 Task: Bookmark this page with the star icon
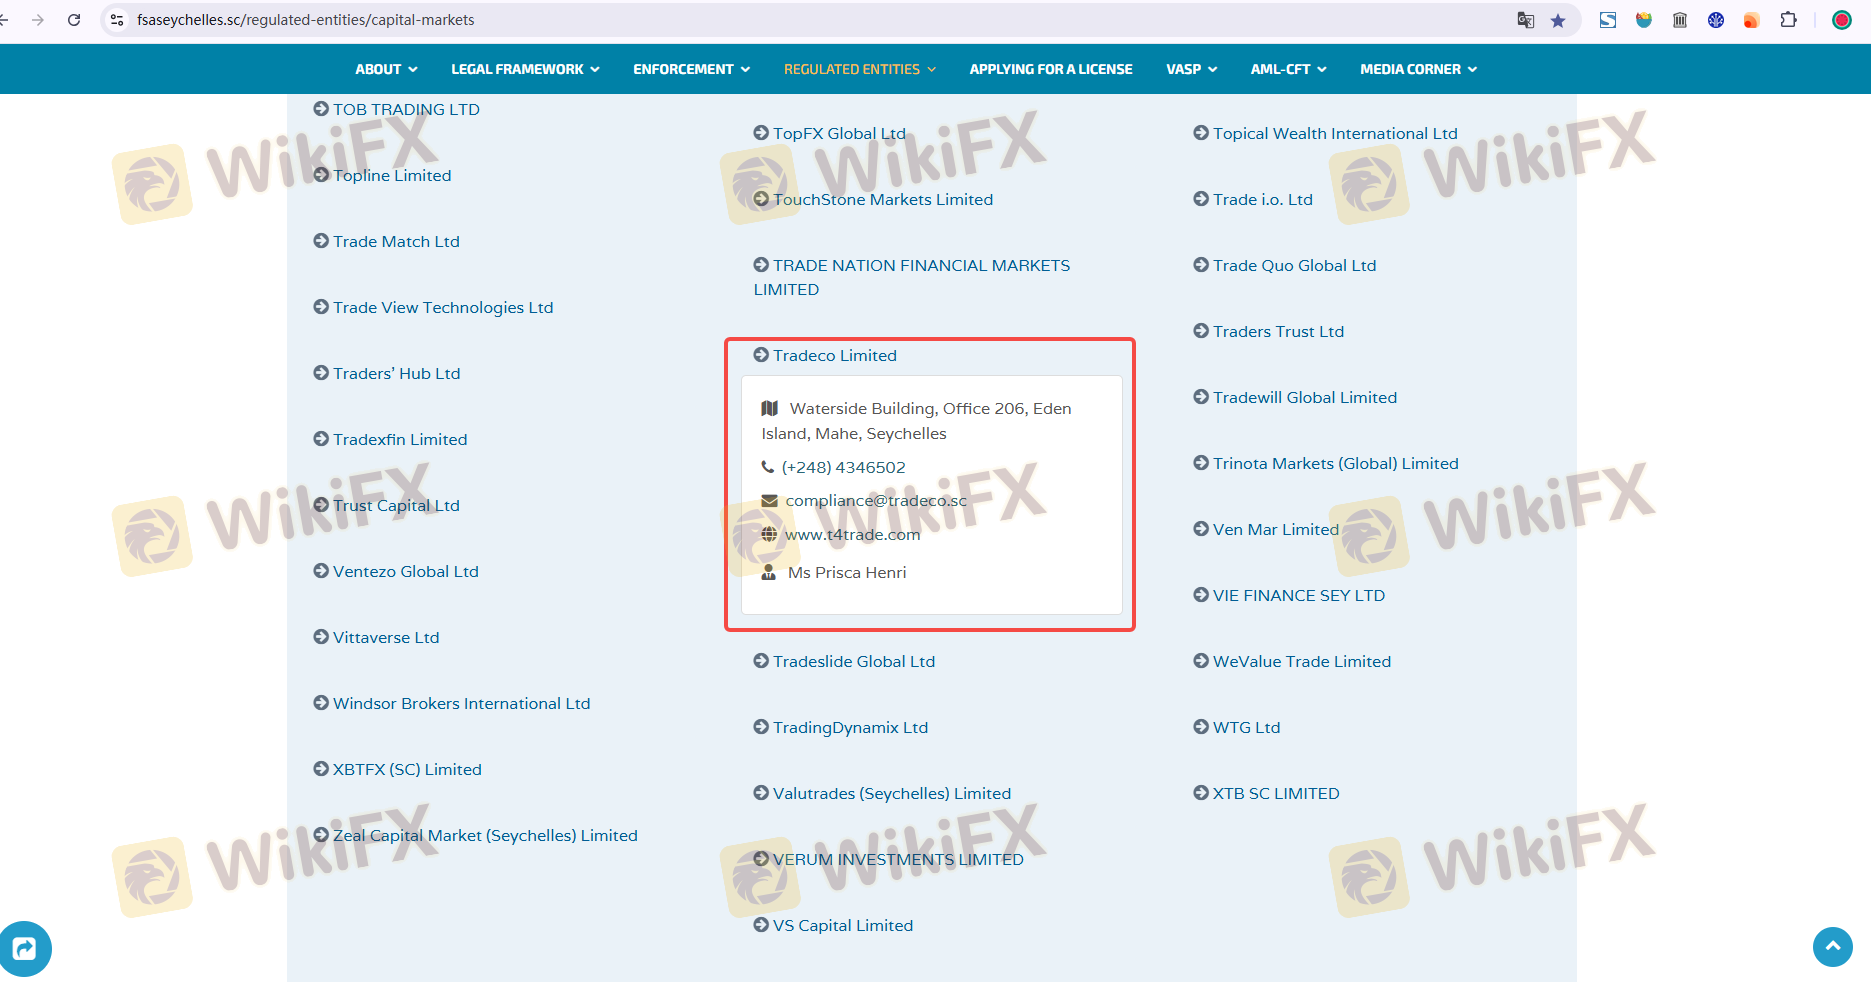(1558, 20)
